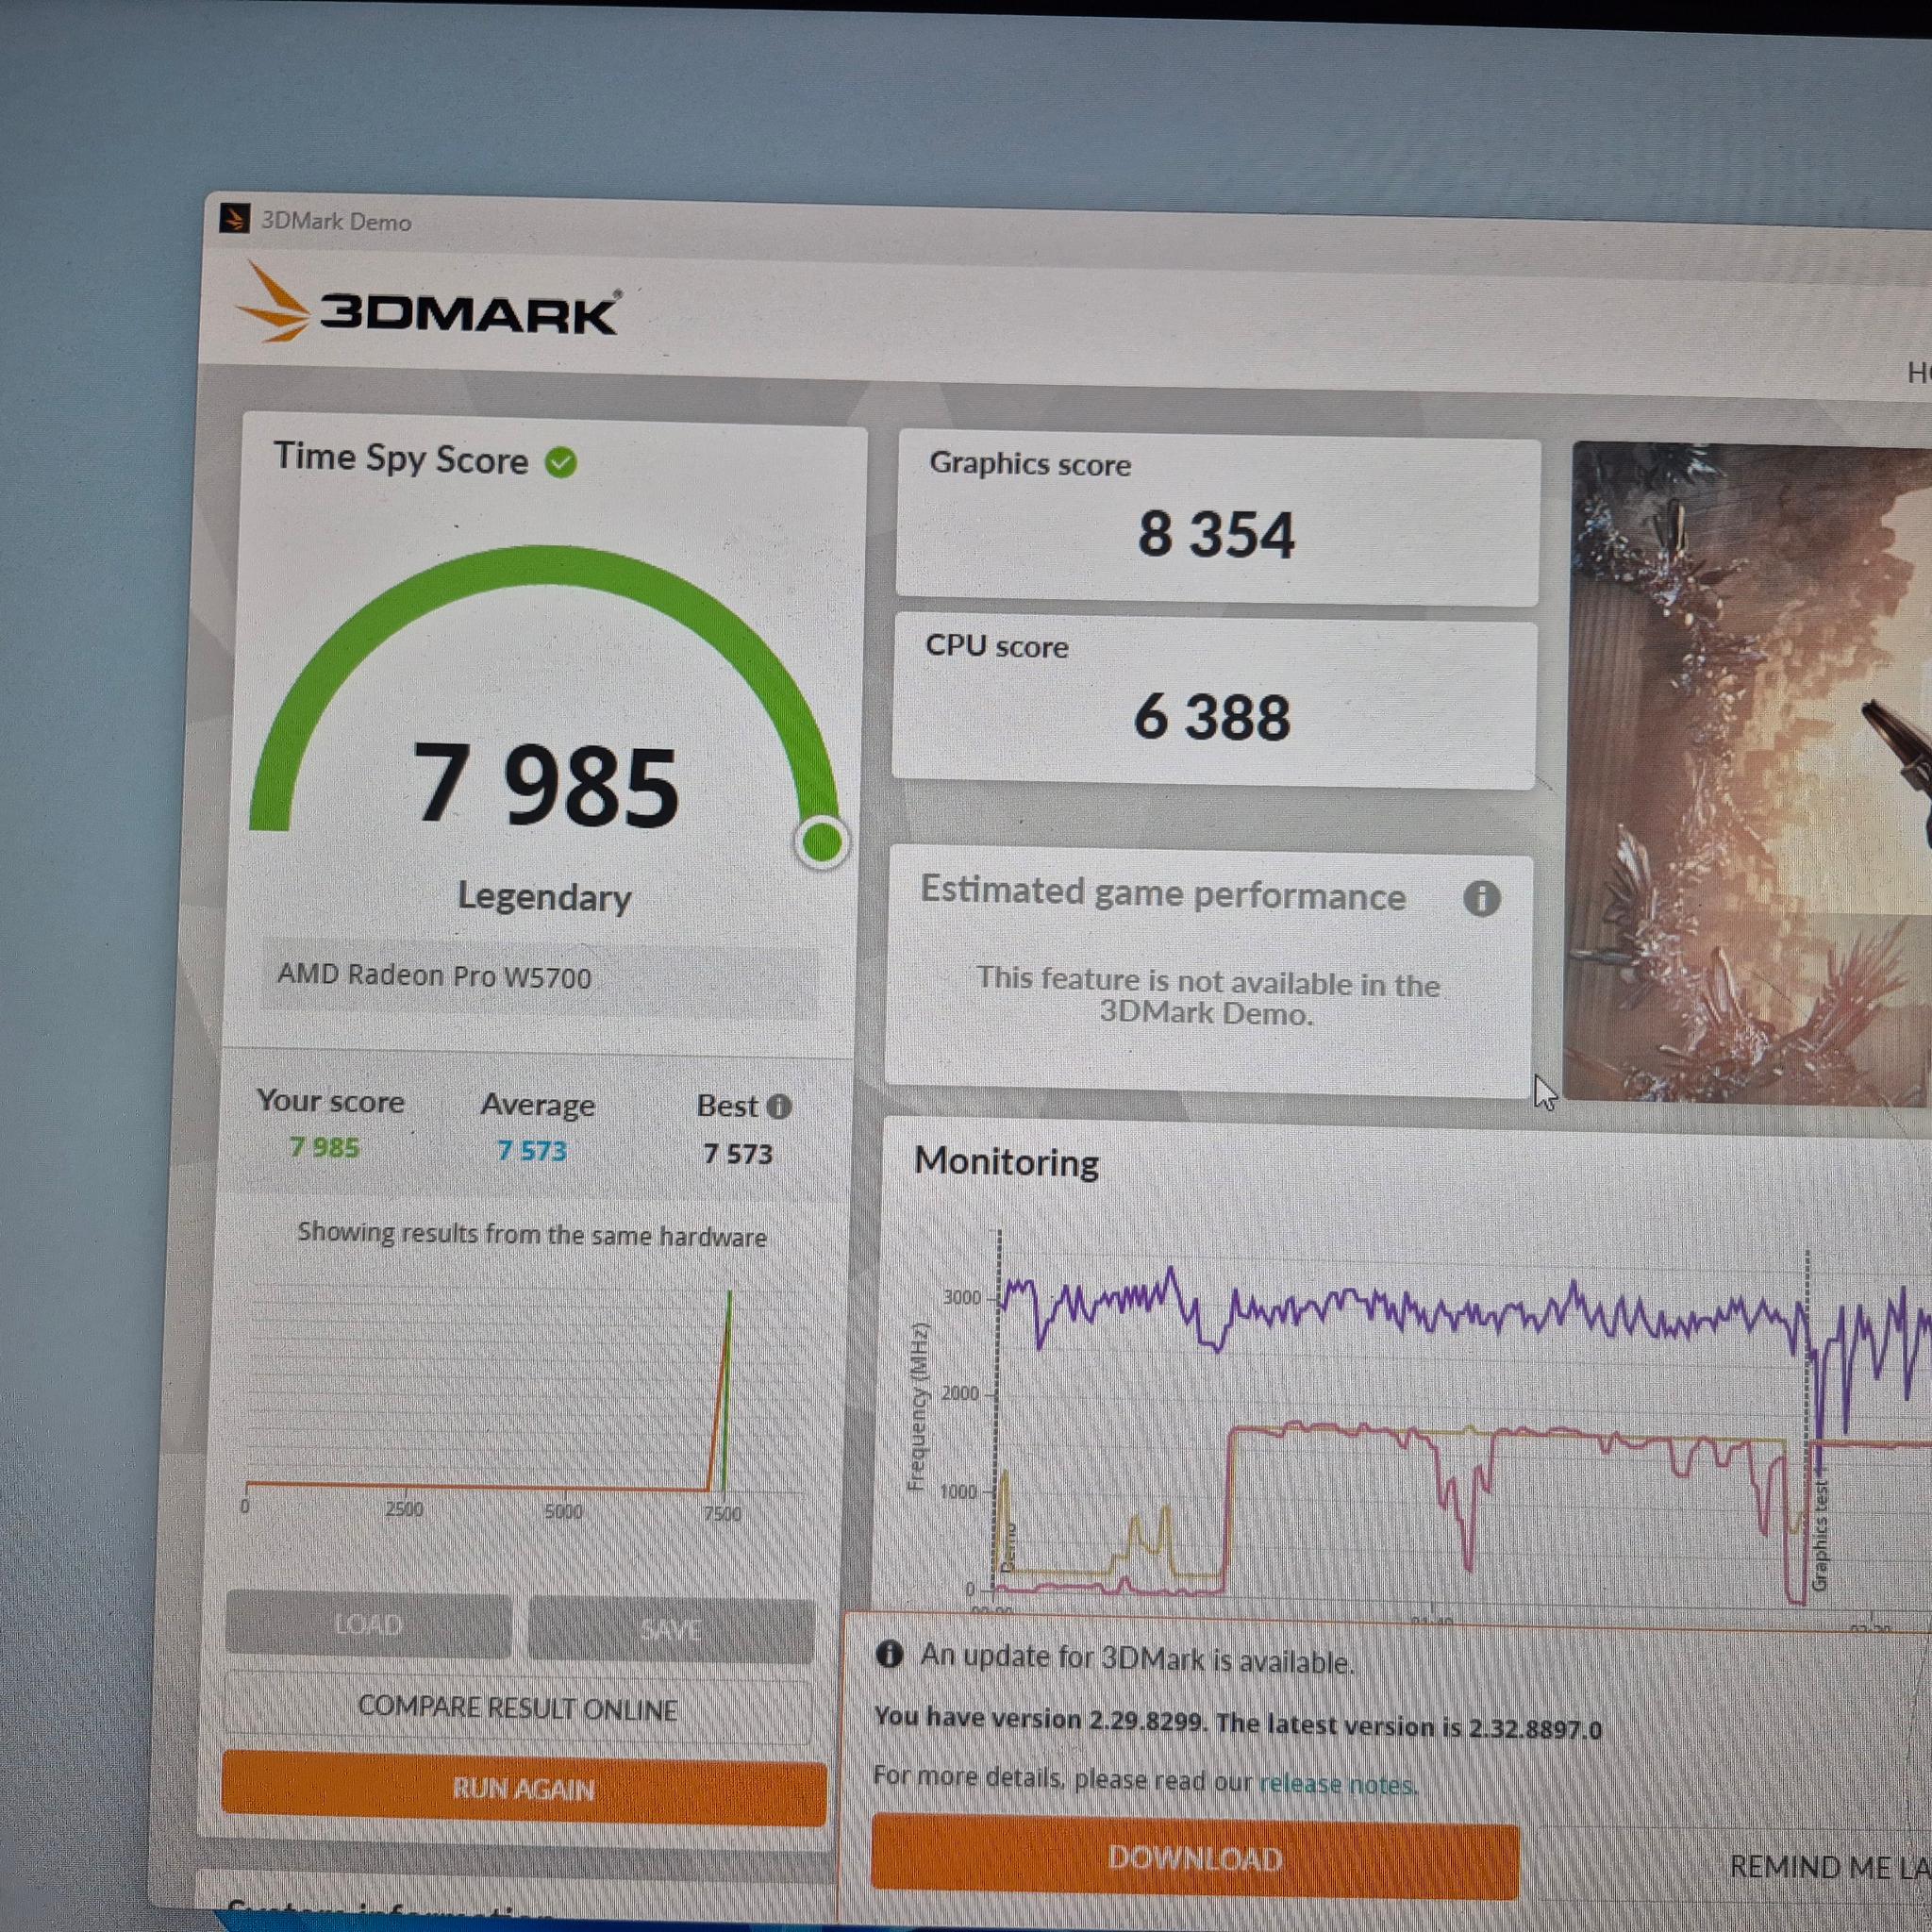Screen dimensions: 1932x1932
Task: Click the CPU score value 6 388
Action: tap(1212, 717)
